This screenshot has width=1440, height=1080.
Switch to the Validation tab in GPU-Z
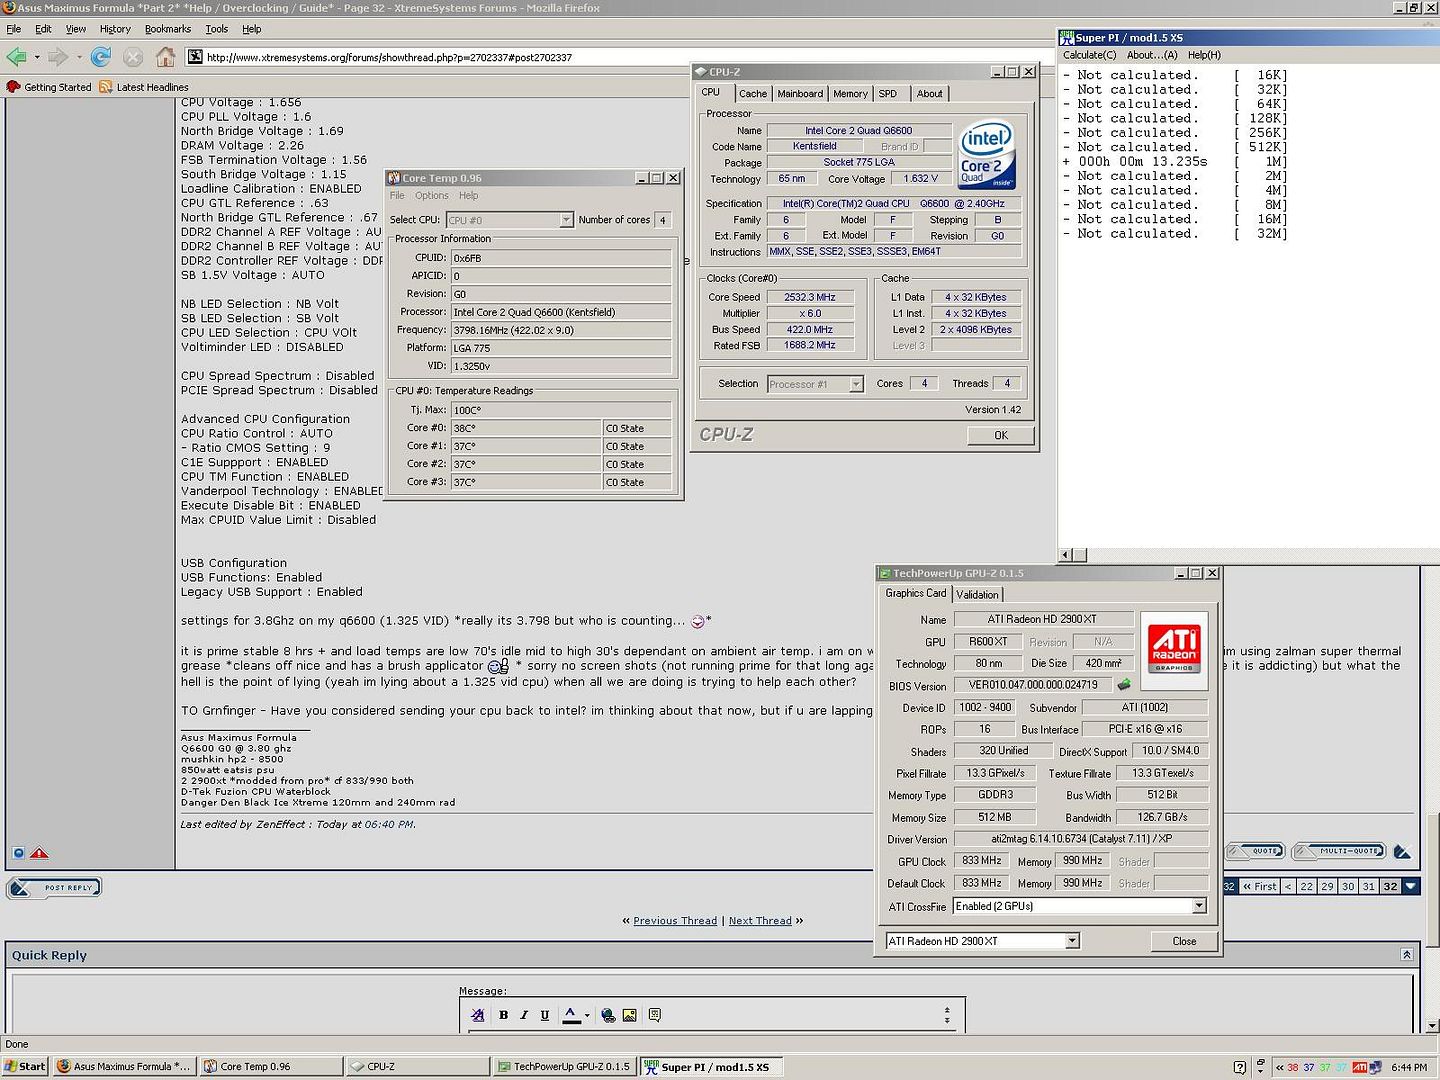(x=977, y=594)
